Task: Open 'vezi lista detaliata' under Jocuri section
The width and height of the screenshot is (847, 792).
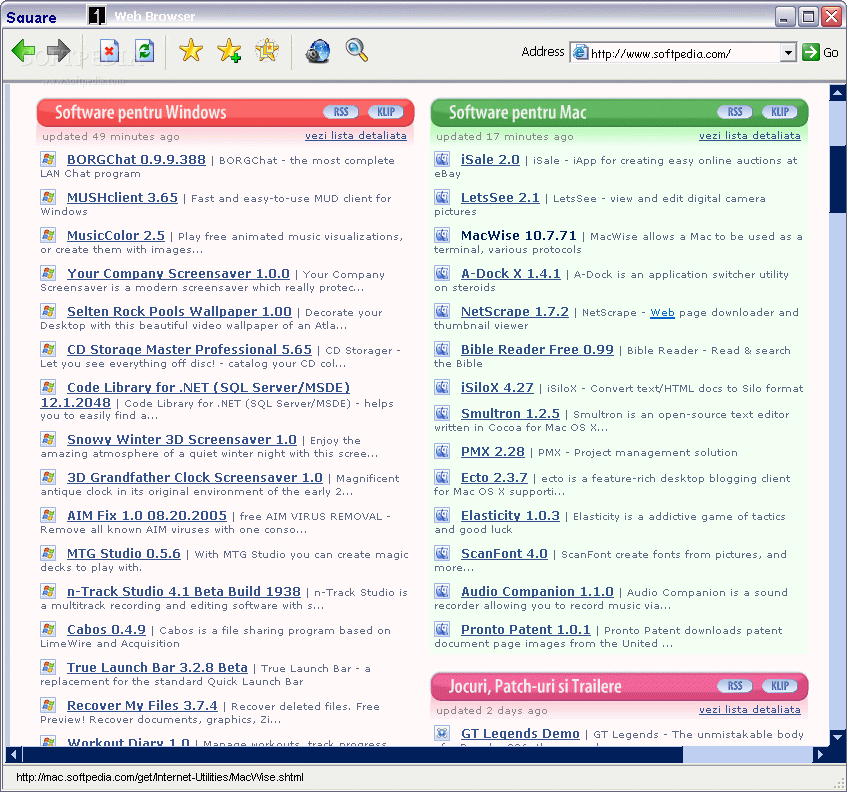Action: [749, 709]
